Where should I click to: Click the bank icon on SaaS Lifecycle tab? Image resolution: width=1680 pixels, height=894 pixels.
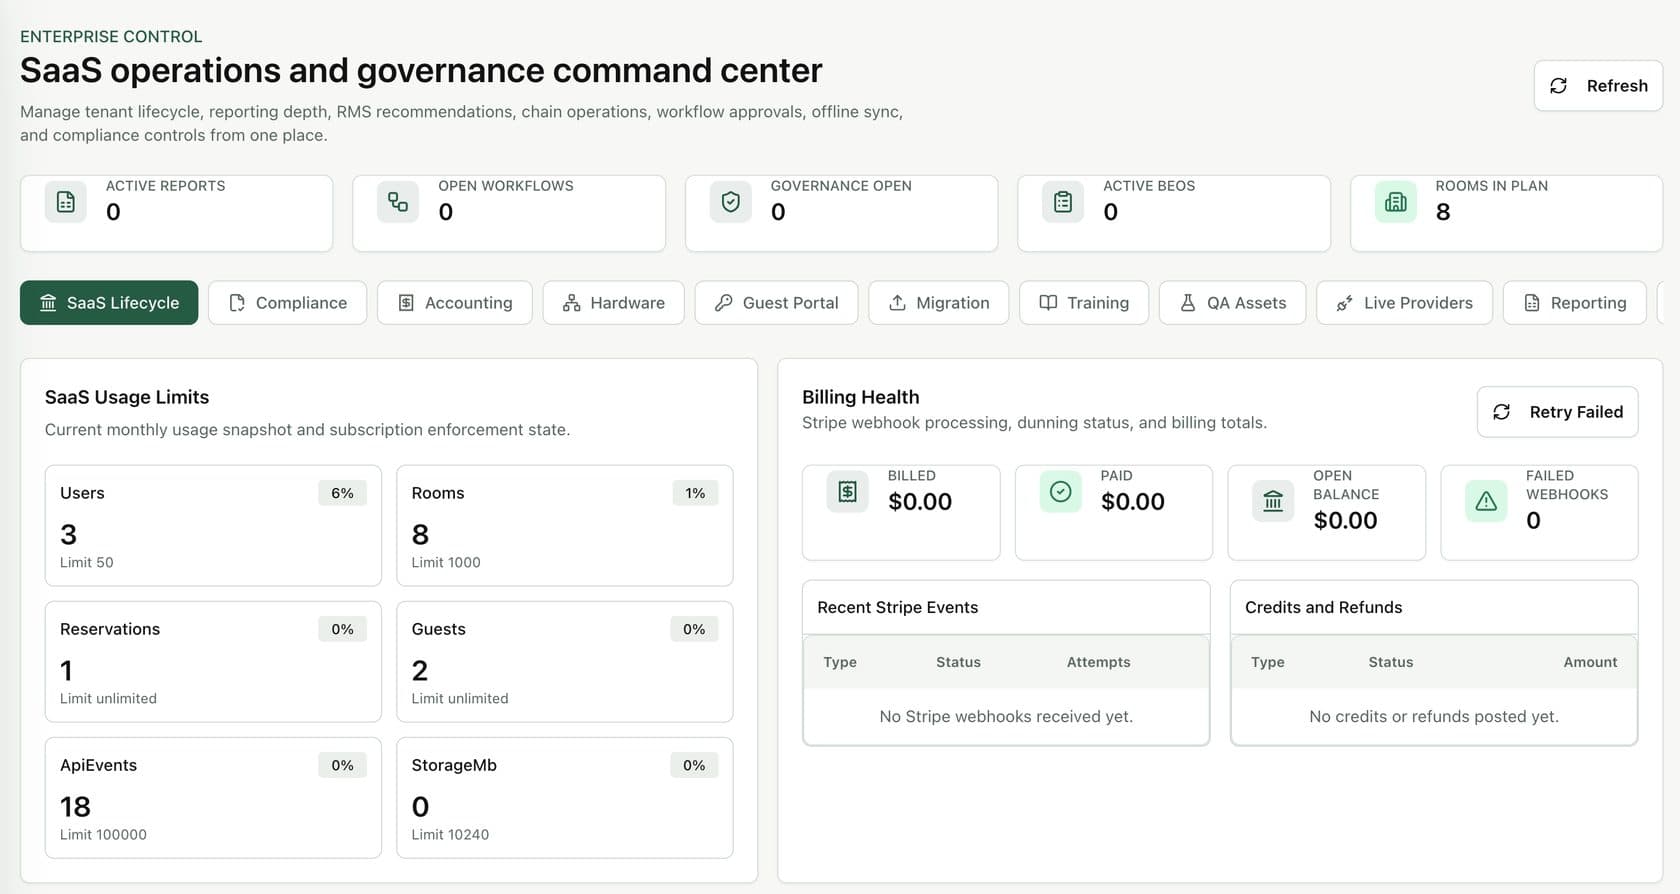pyautogui.click(x=48, y=303)
